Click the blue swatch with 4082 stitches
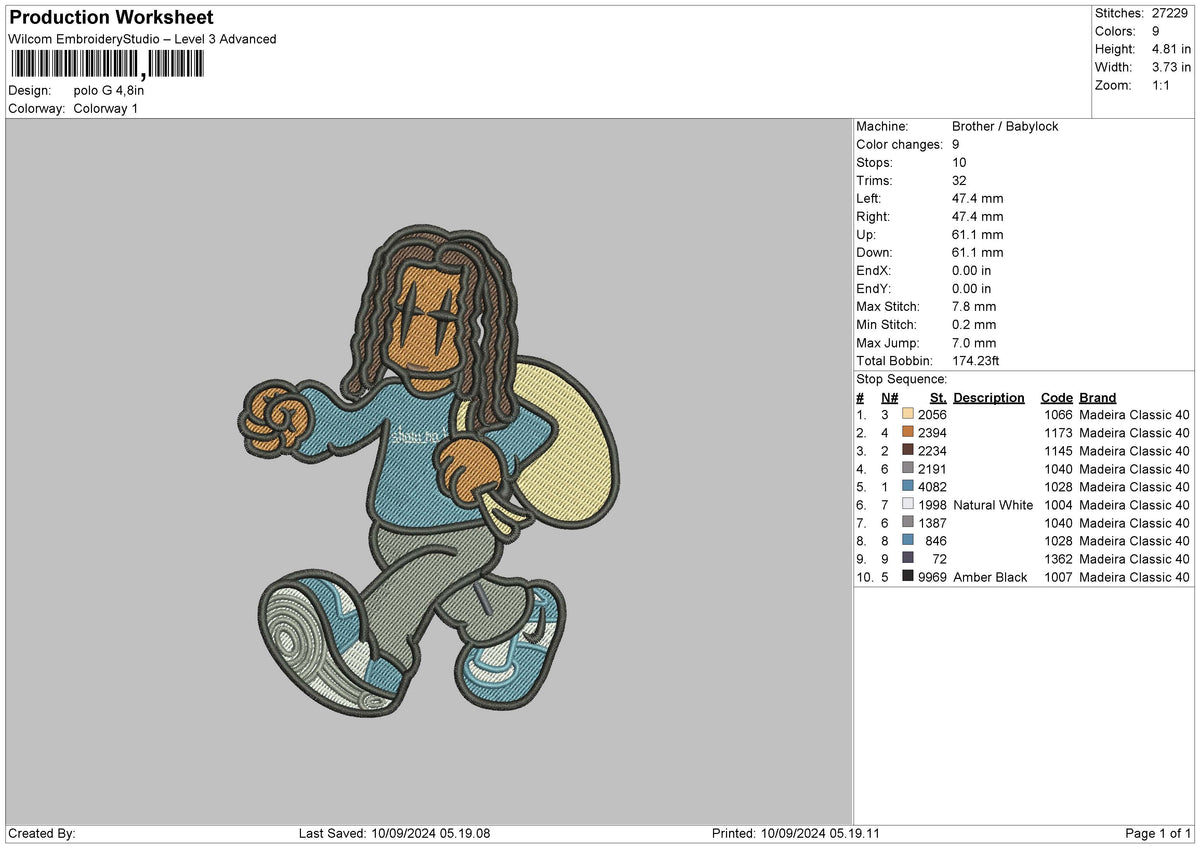The height and width of the screenshot is (848, 1200). [x=908, y=486]
